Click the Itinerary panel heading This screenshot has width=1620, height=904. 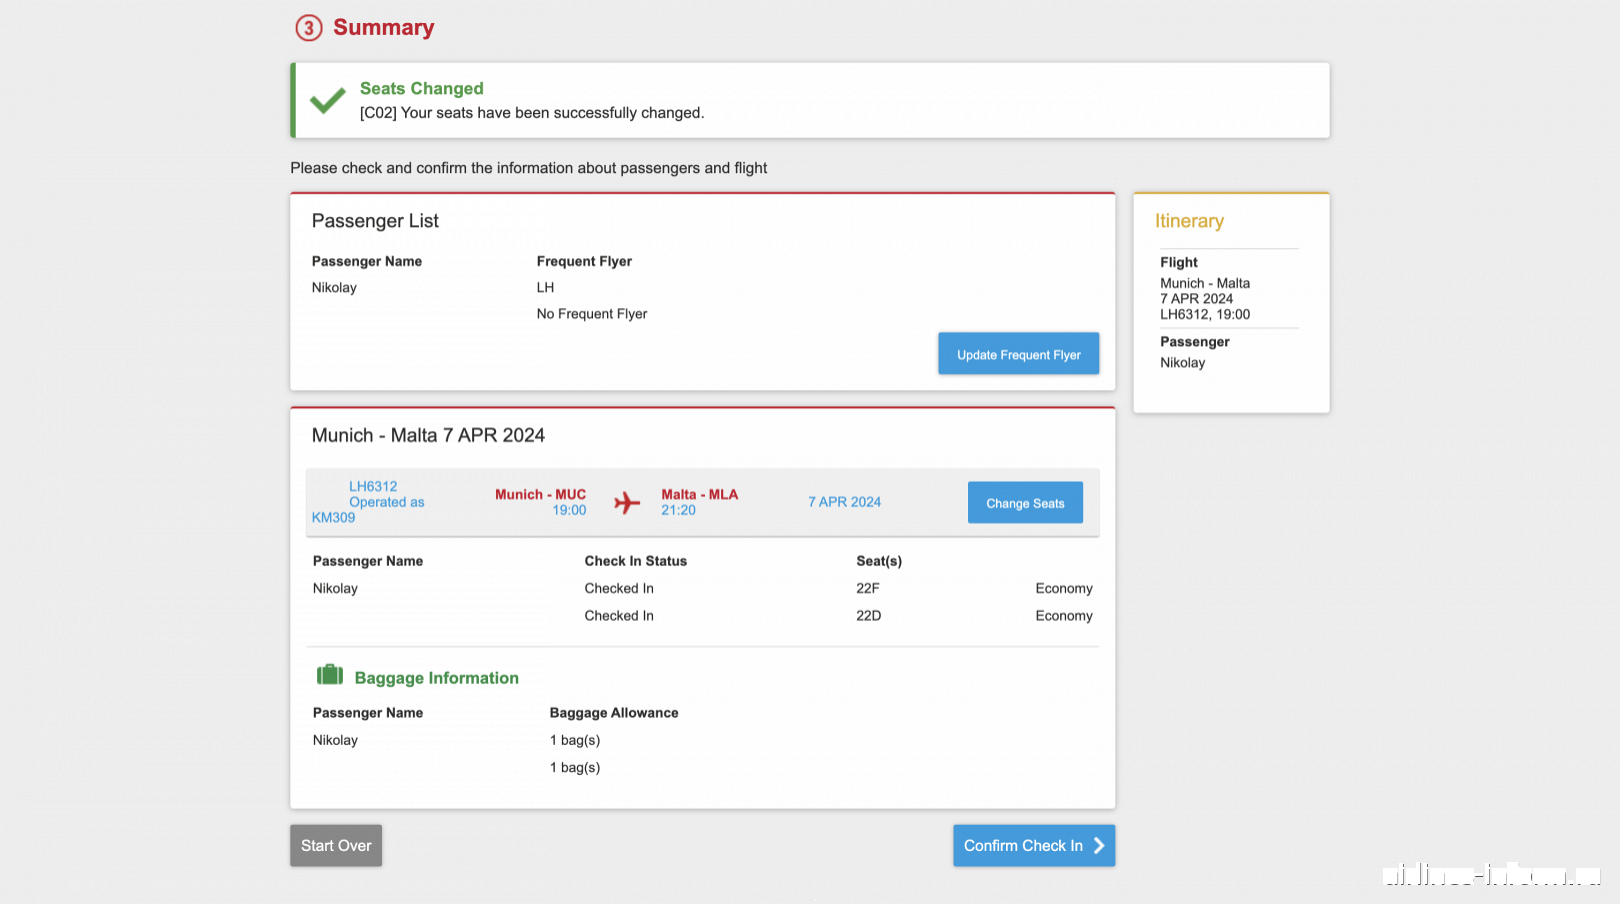coord(1189,221)
